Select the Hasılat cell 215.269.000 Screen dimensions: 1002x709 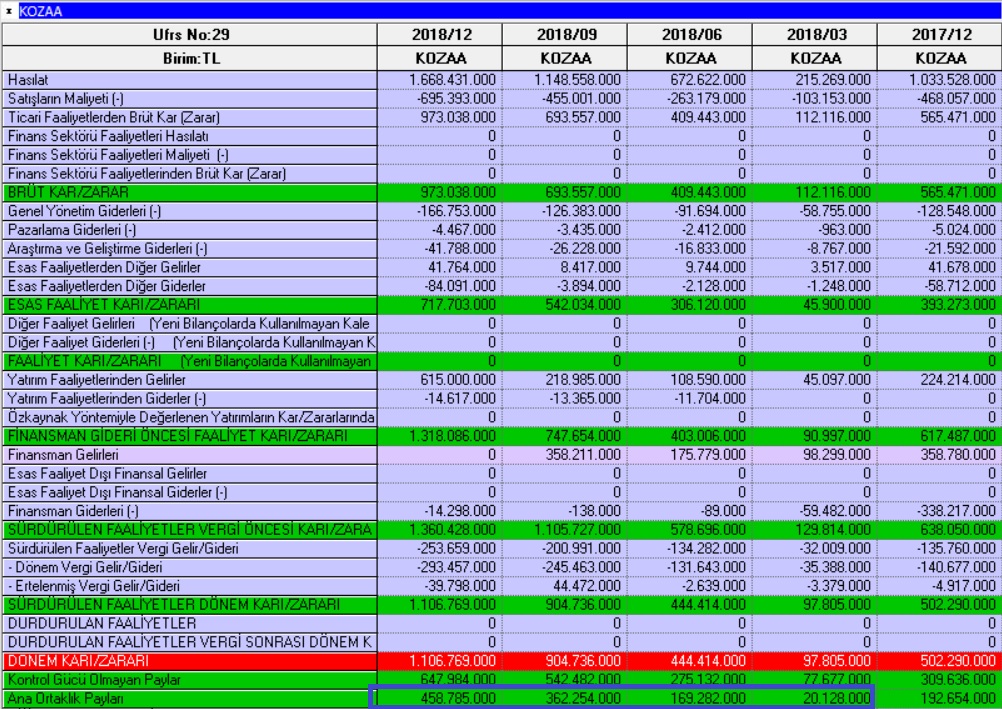[x=815, y=80]
